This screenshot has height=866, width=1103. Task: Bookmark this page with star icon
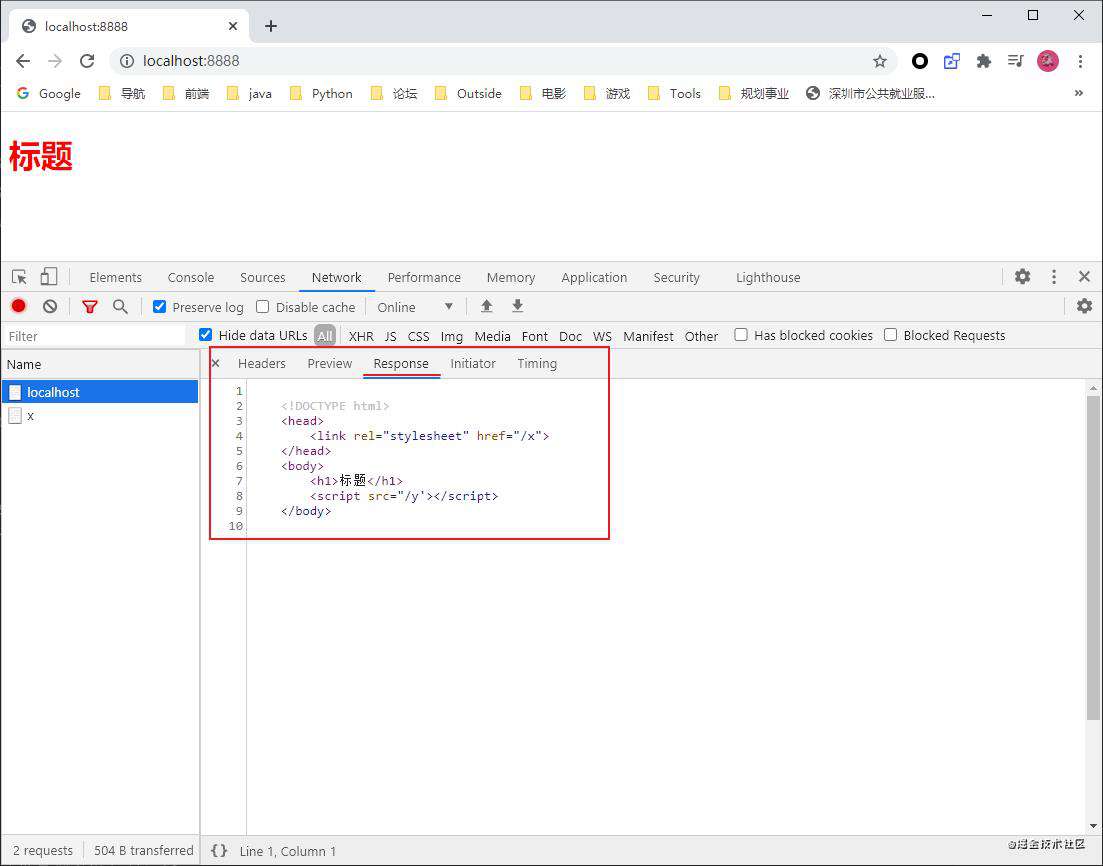880,61
